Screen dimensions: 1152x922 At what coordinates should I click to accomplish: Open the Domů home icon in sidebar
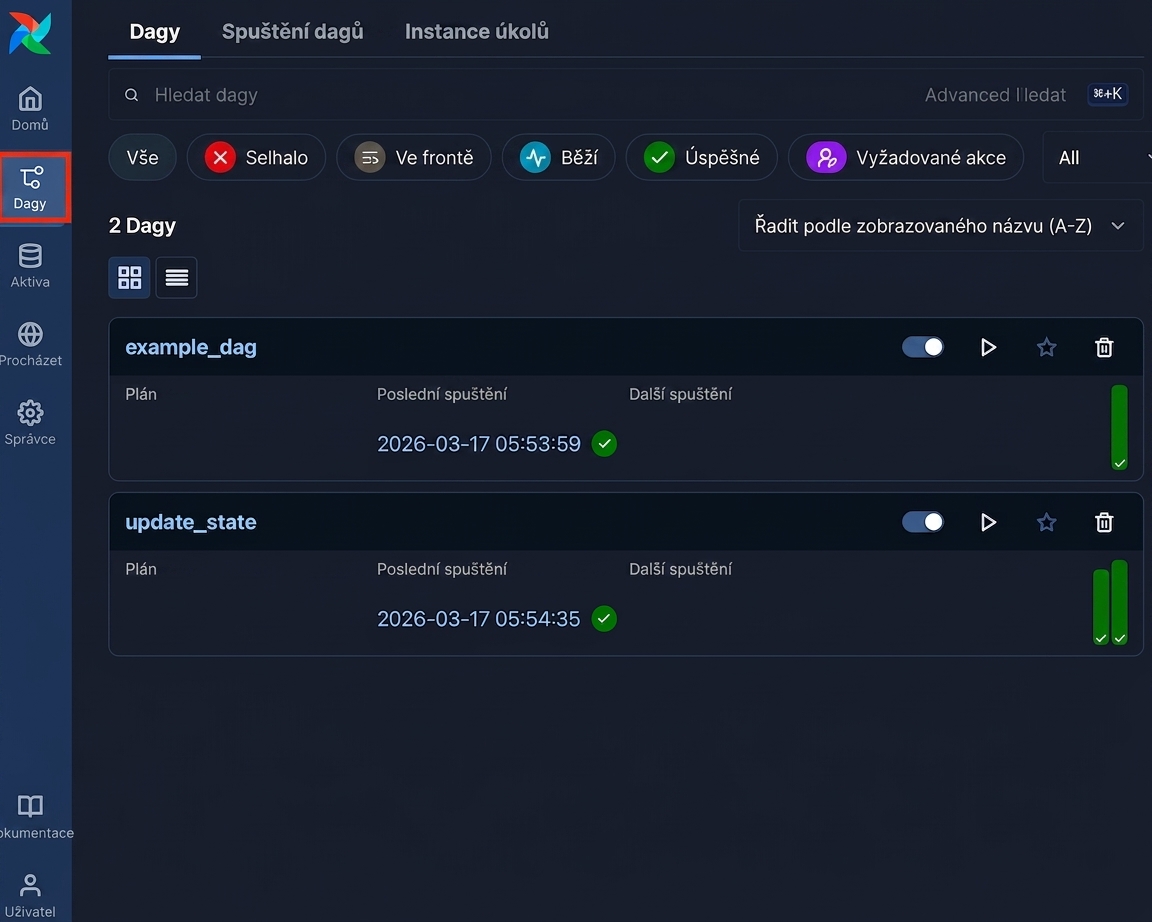pyautogui.click(x=30, y=109)
